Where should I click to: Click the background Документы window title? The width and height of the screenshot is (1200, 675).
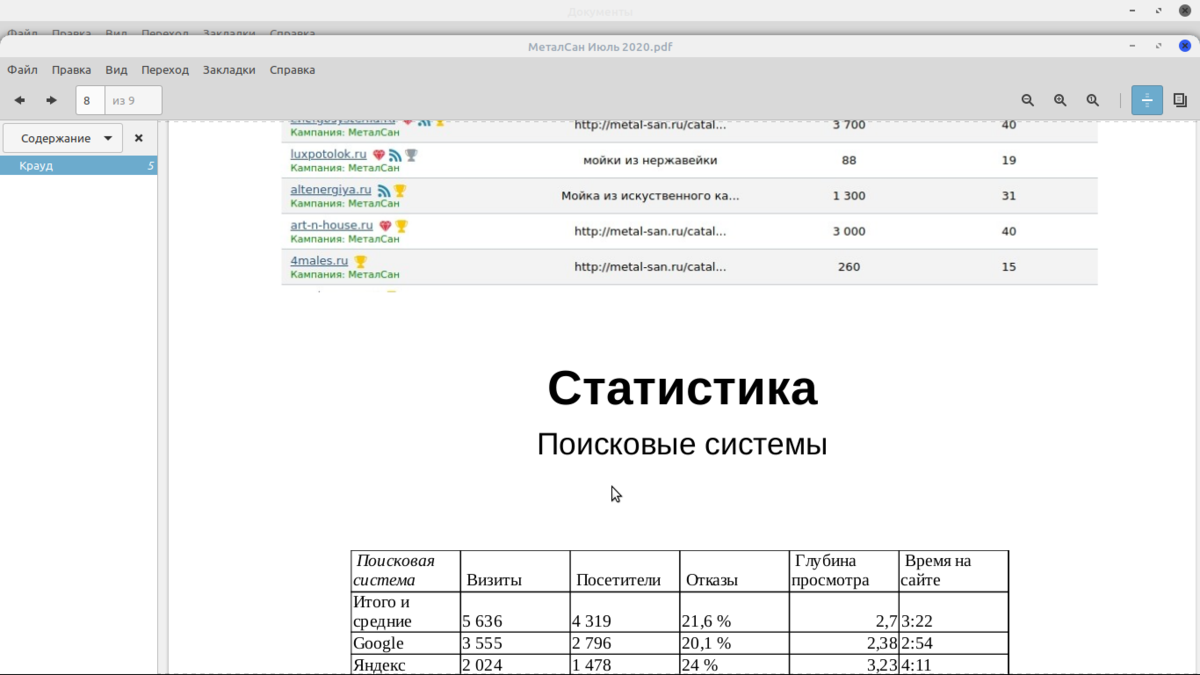(600, 11)
